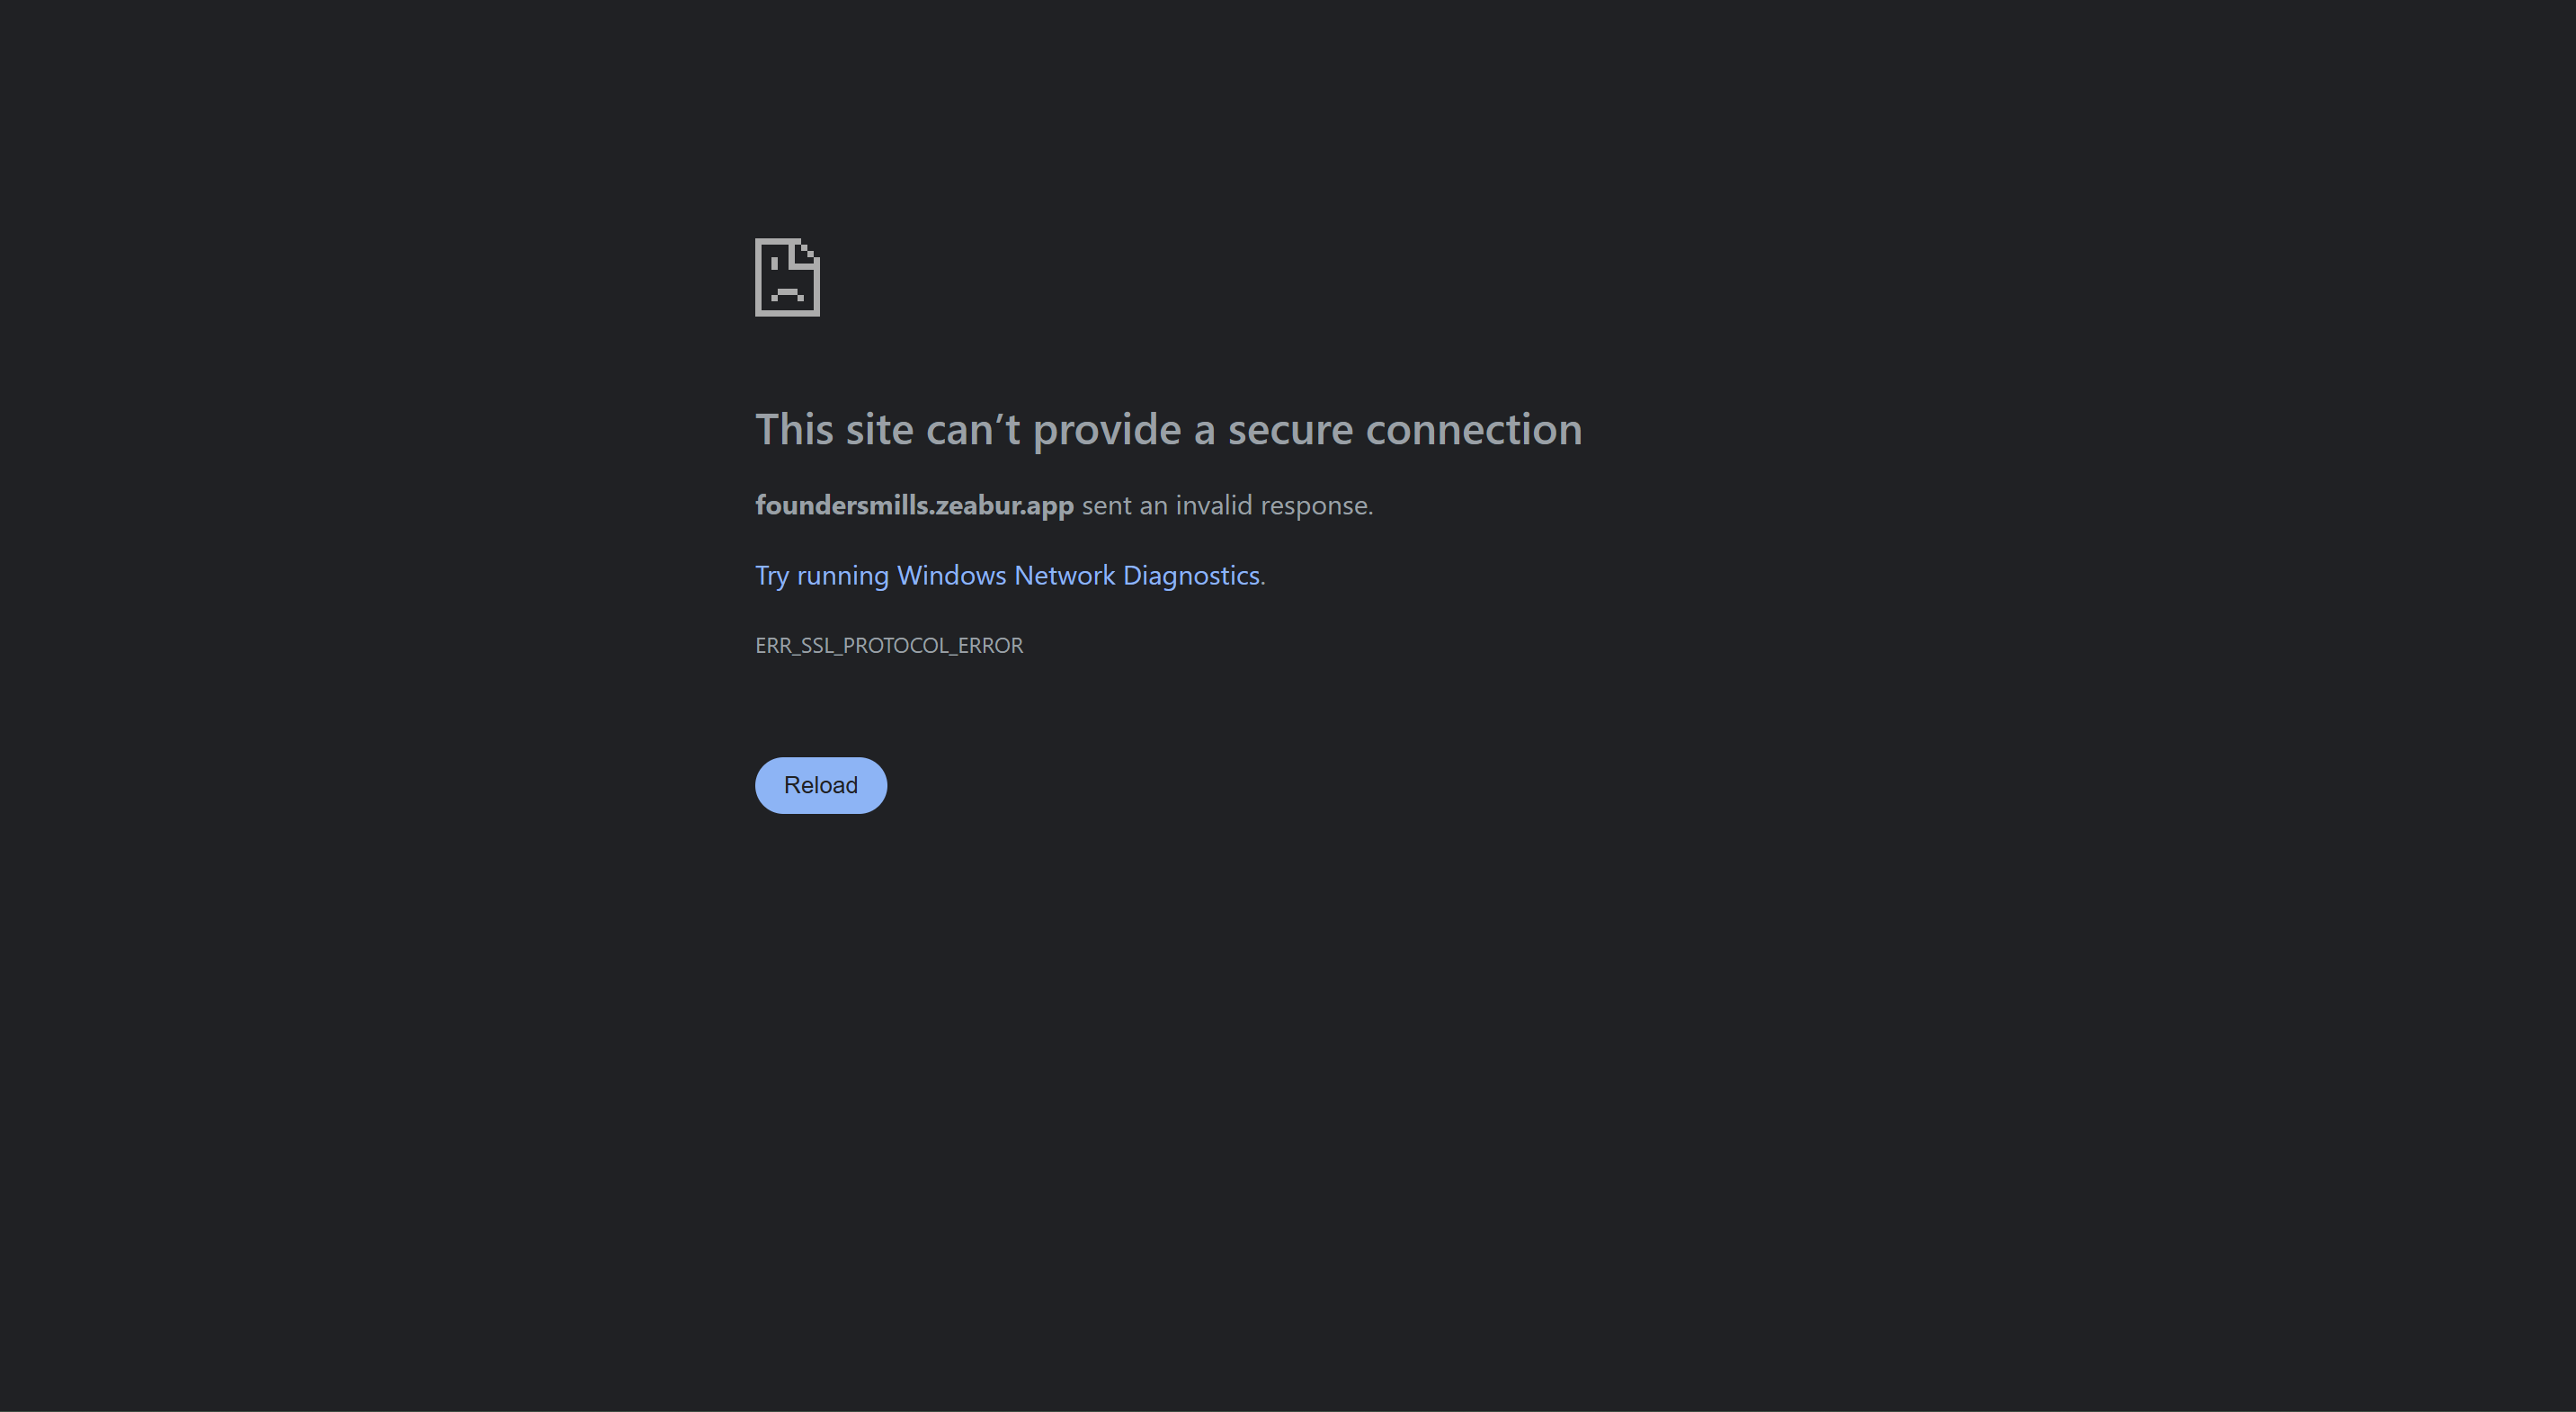Click 'zeabur.app' in the bold domain name
Image resolution: width=2576 pixels, height=1412 pixels.
click(1004, 505)
